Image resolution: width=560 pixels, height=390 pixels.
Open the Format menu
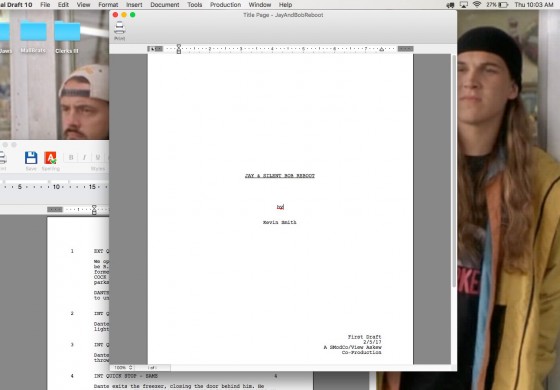click(x=108, y=5)
